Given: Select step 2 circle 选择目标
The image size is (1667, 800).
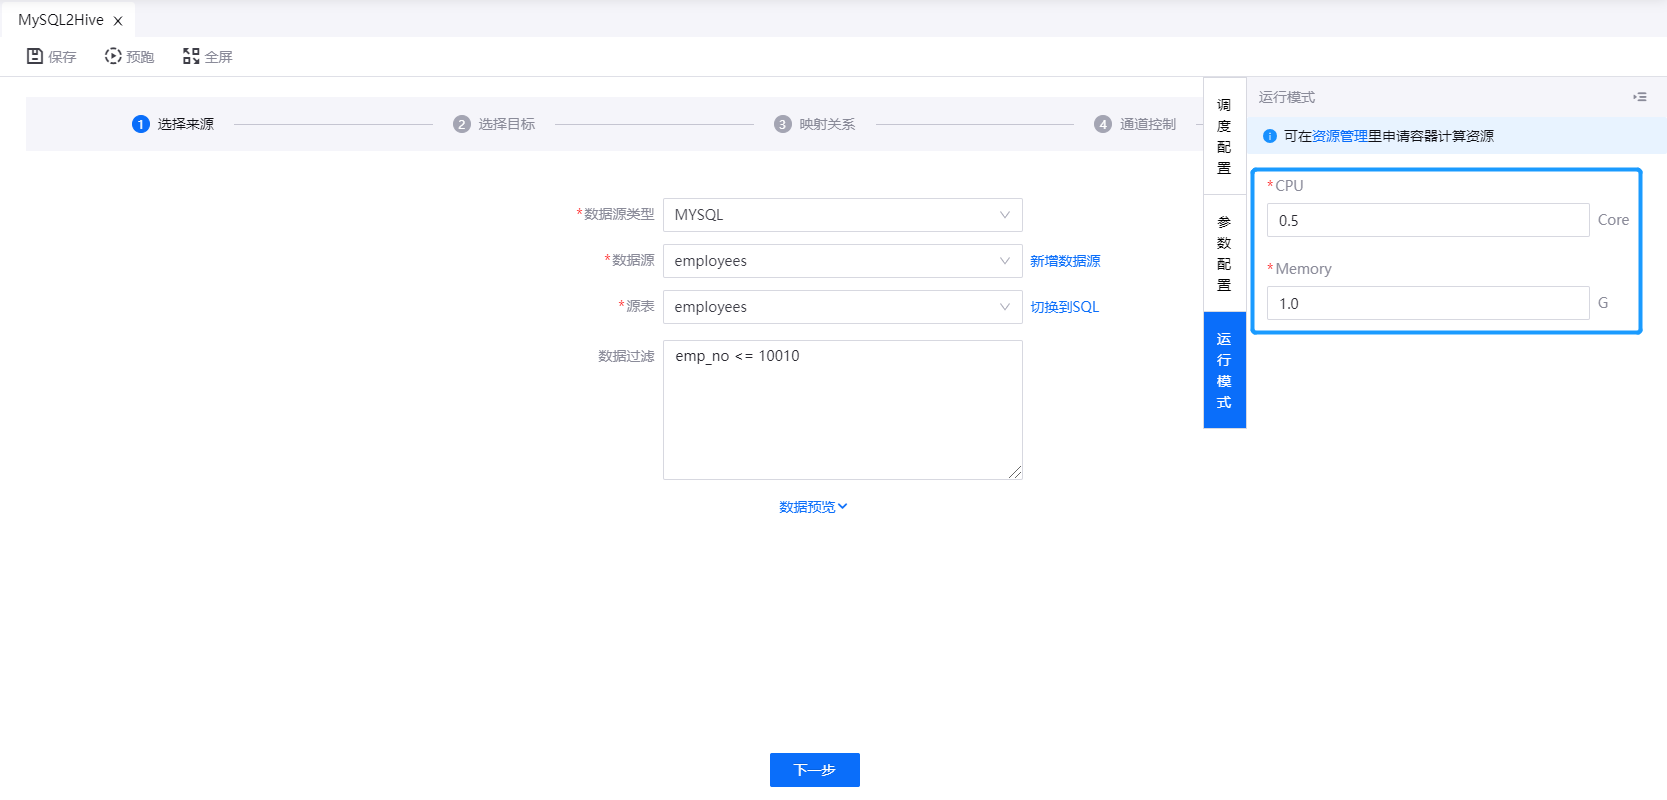Looking at the screenshot, I should (462, 124).
